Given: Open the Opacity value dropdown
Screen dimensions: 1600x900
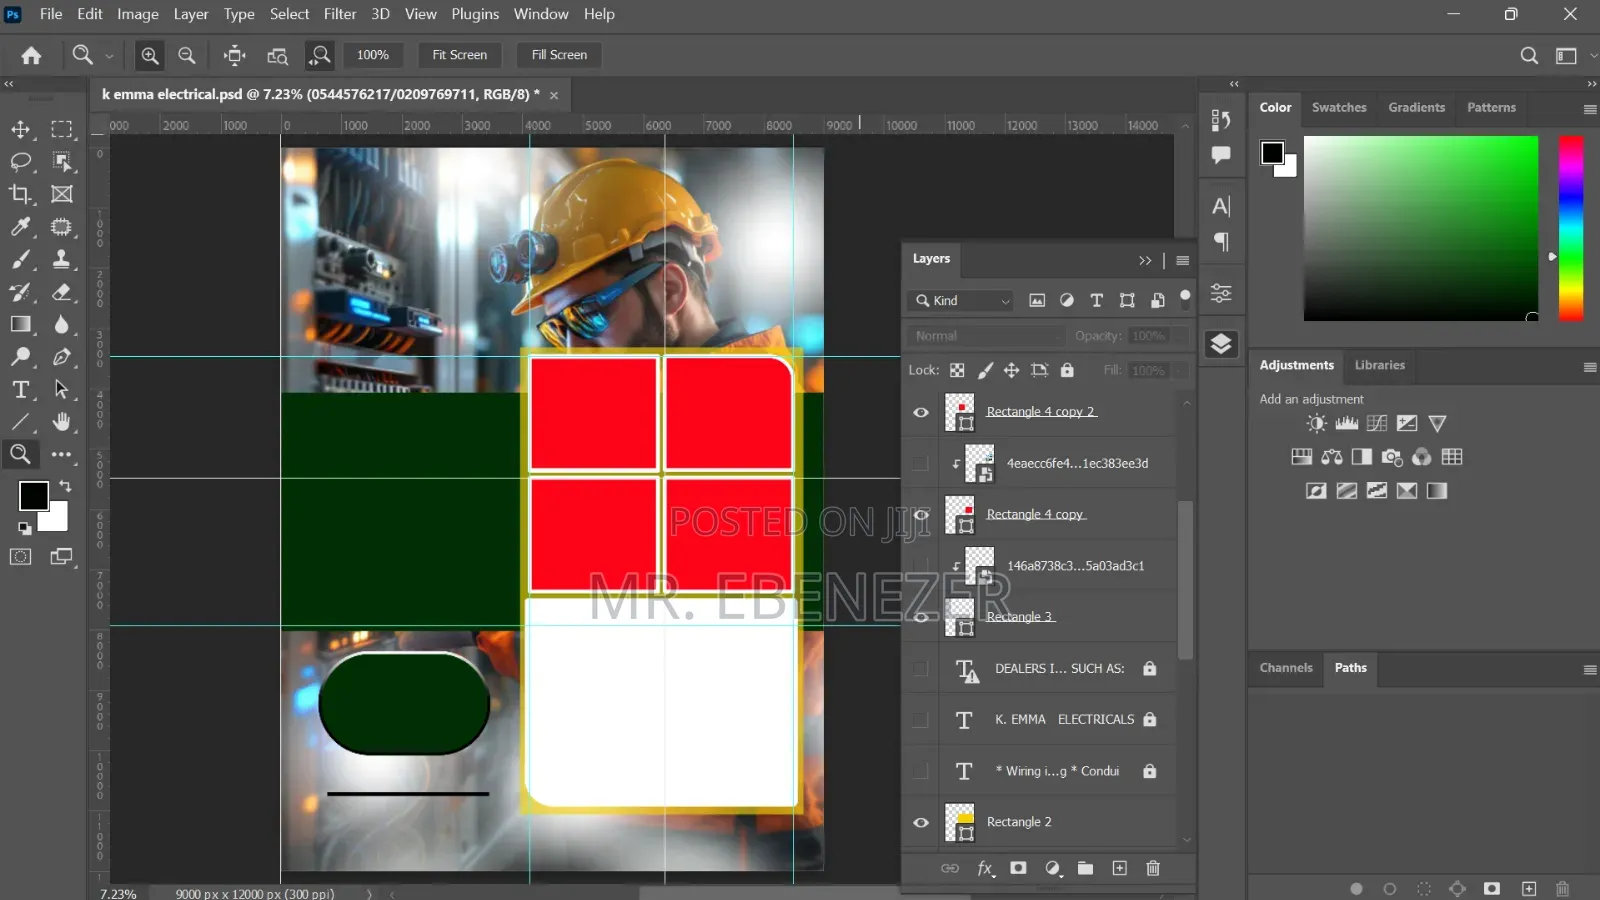Looking at the screenshot, I should pos(1180,336).
